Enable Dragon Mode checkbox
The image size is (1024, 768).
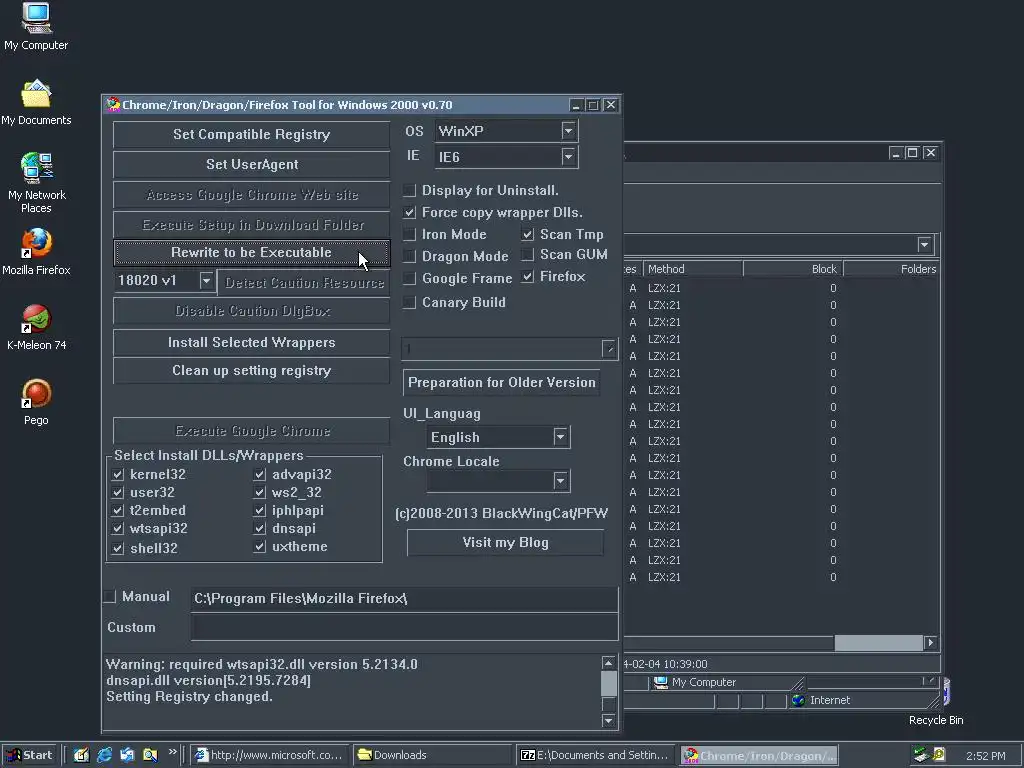pos(409,256)
